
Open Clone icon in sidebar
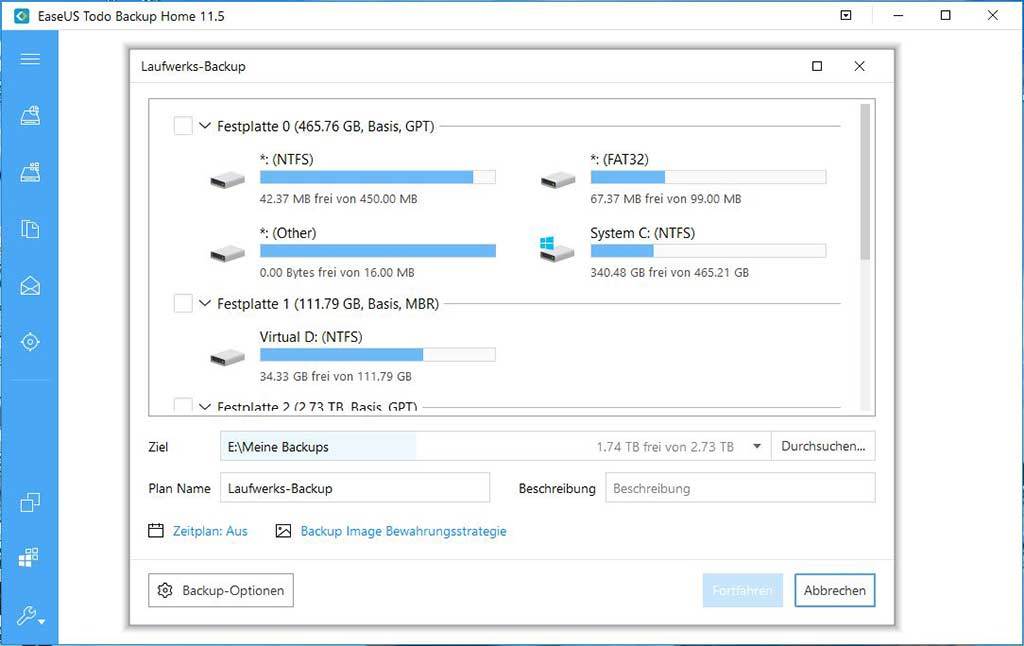pos(30,502)
